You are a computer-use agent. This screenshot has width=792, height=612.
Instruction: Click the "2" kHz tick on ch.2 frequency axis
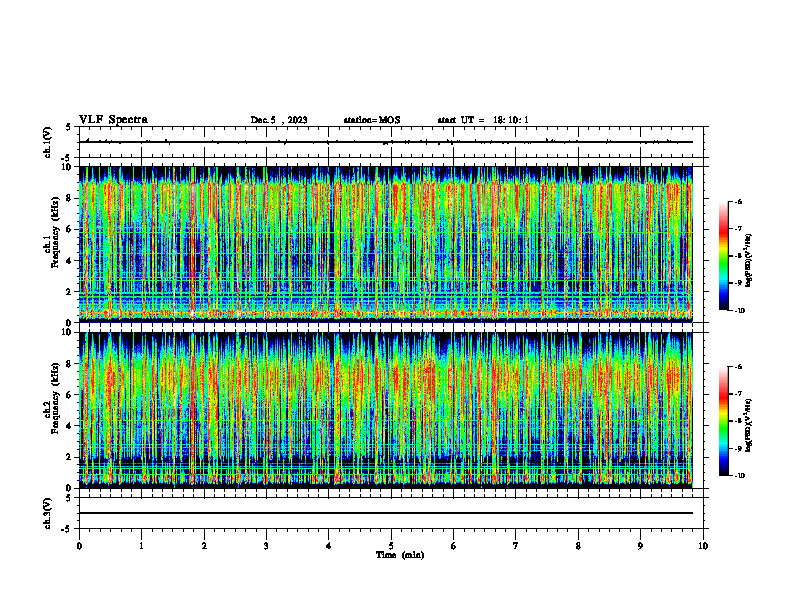pos(70,457)
